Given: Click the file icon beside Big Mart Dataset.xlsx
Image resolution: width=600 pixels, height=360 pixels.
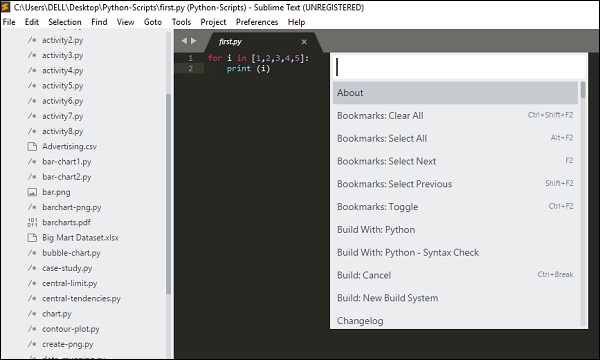Looking at the screenshot, I should point(32,238).
